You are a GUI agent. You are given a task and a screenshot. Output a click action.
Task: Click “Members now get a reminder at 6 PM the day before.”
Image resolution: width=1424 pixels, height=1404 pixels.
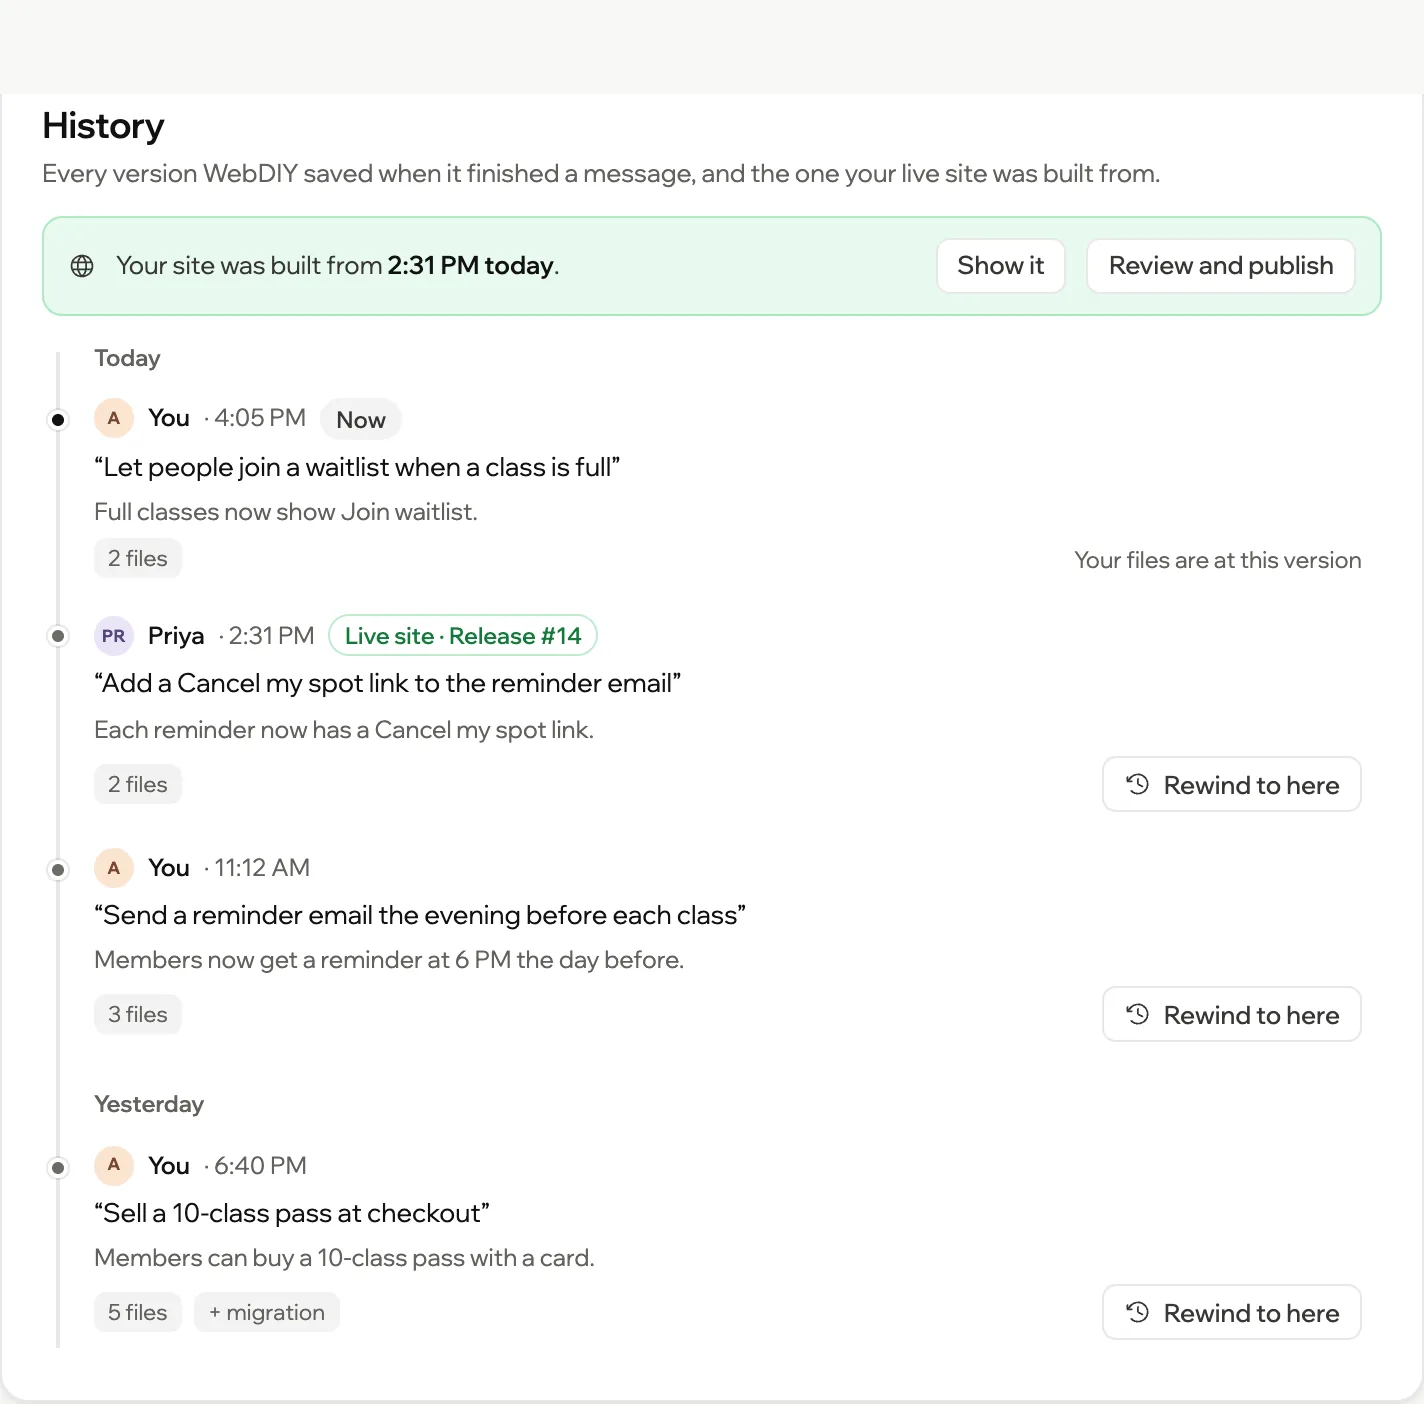pyautogui.click(x=389, y=960)
